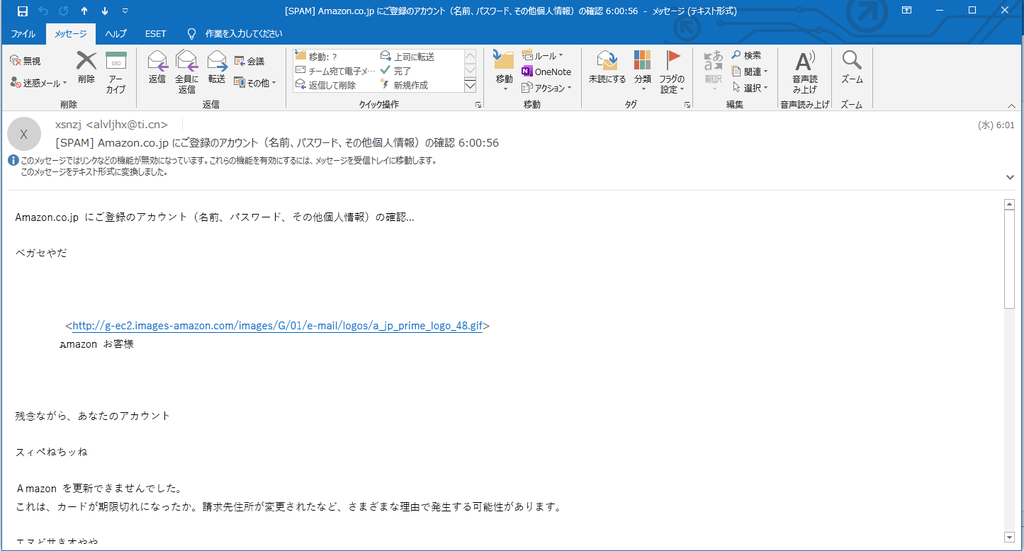Open the クイック操作 dialog launcher

click(478, 104)
